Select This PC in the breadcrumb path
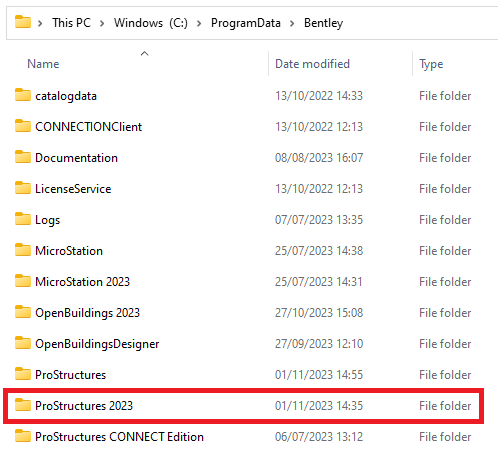Screen dimensions: 498x455 click(71, 23)
